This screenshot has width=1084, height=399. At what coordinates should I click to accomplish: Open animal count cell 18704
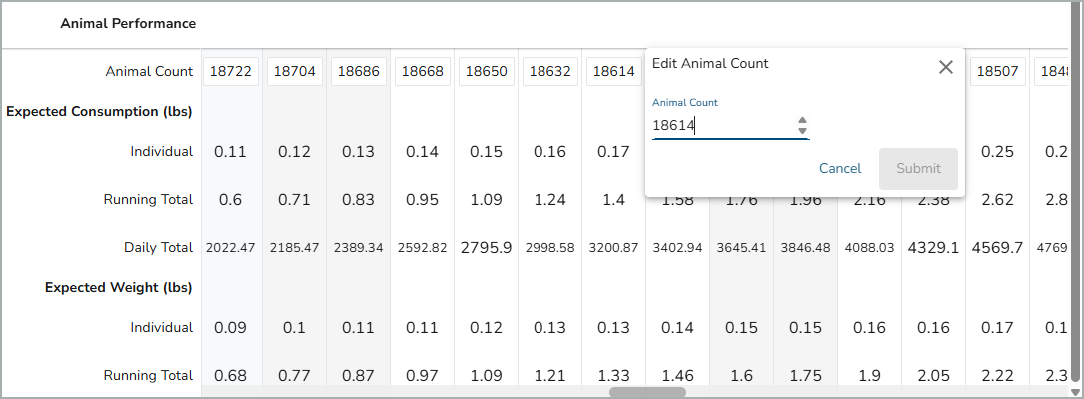click(295, 71)
